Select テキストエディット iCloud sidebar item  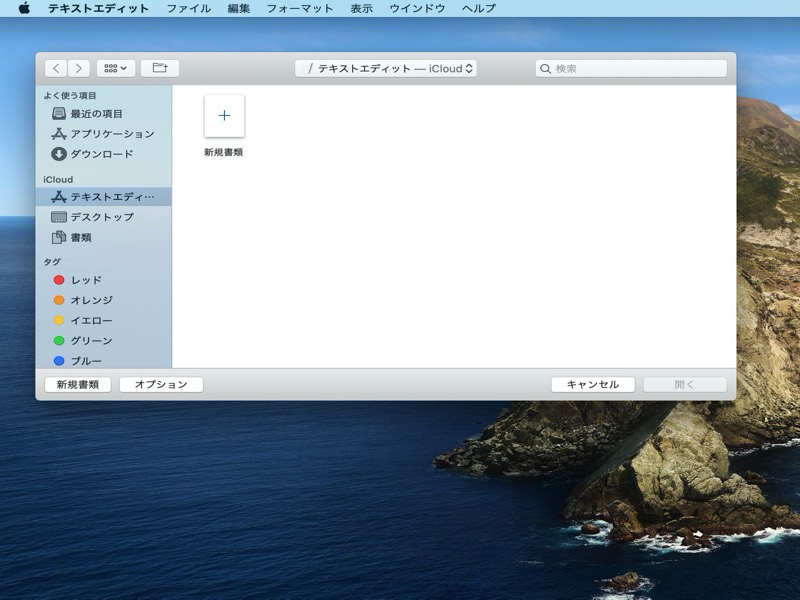pyautogui.click(x=111, y=197)
